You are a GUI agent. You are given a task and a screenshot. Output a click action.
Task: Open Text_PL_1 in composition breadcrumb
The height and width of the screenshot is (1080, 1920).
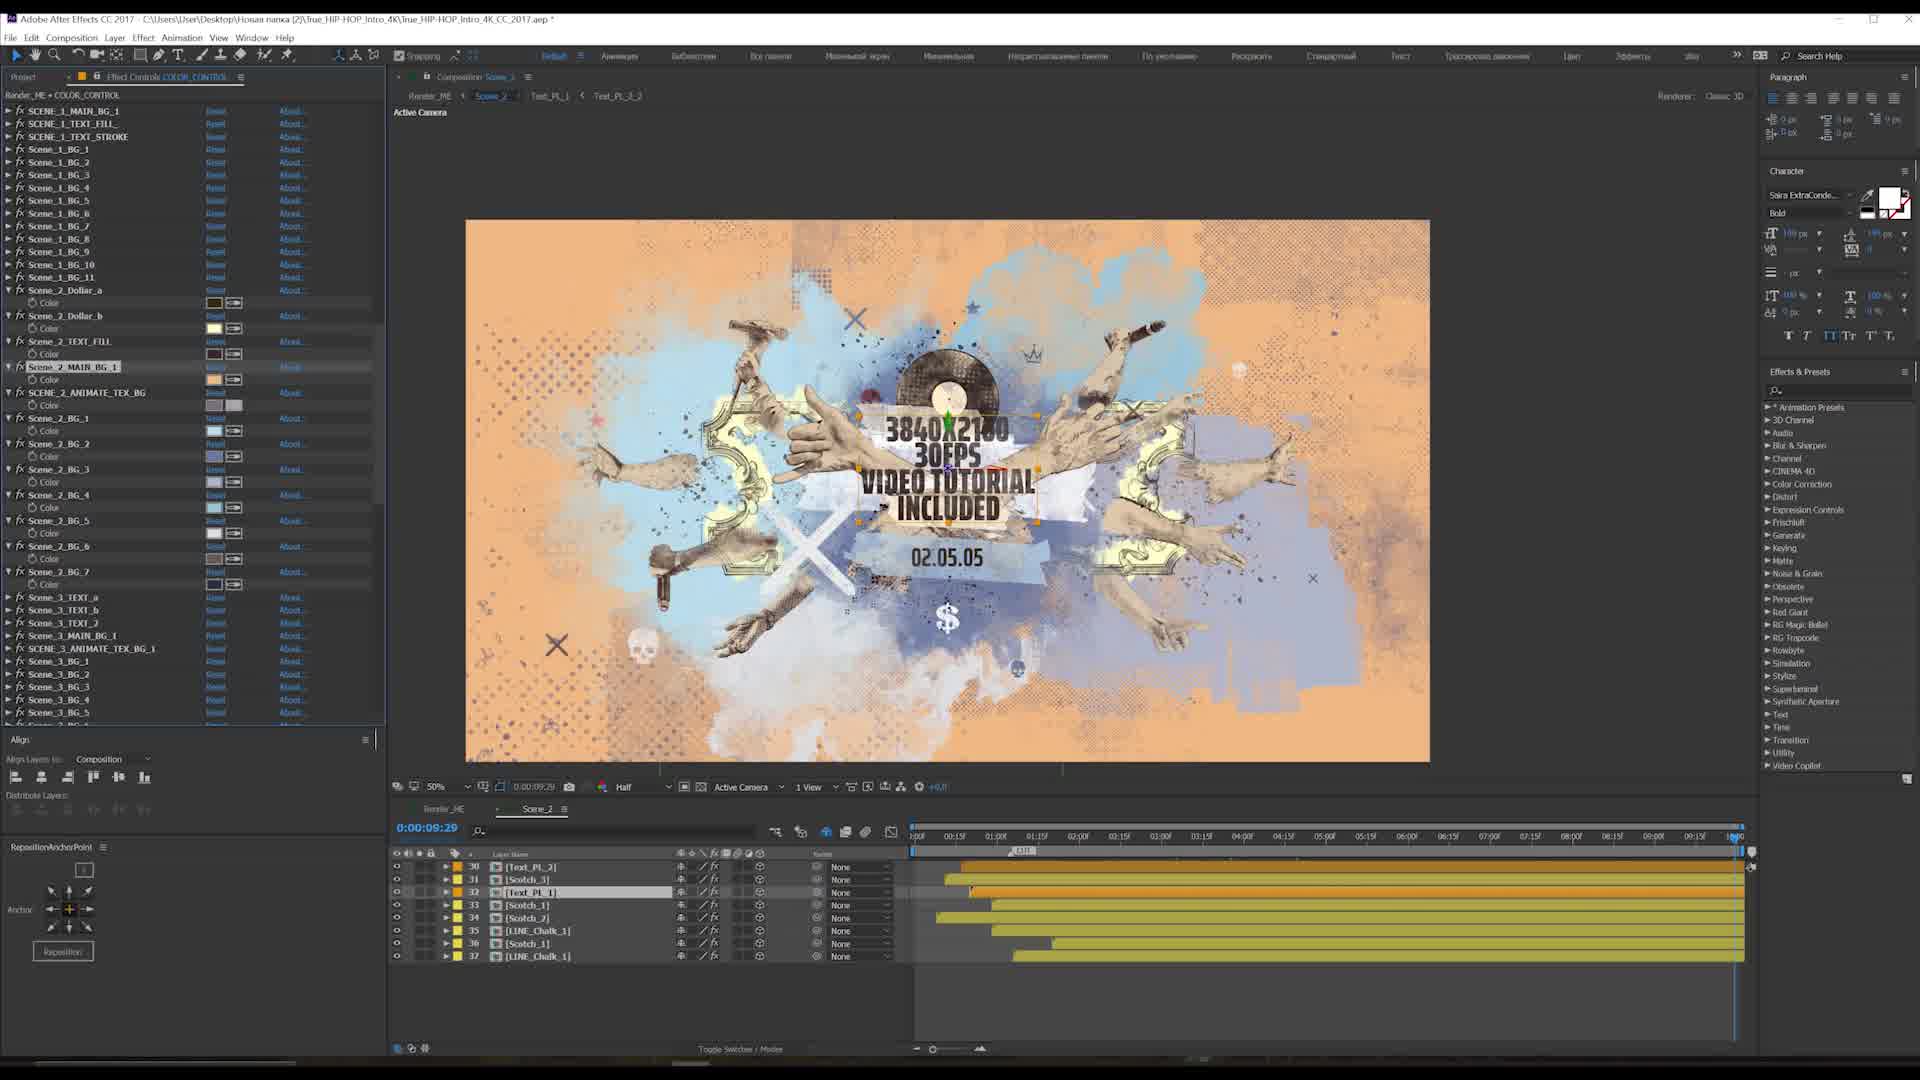point(549,96)
